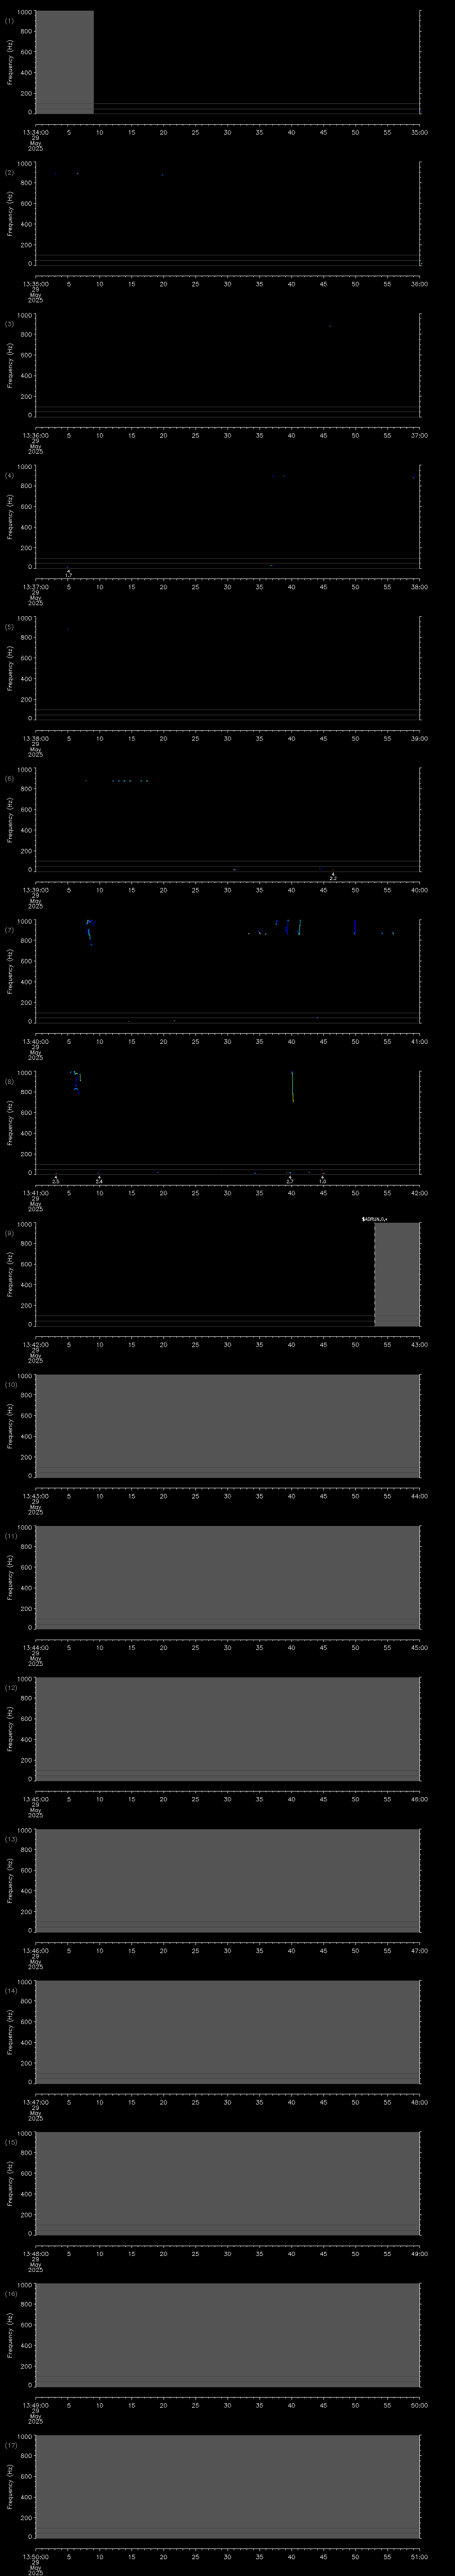Select the blue streak at 50 seconds in panel 7

[354, 927]
